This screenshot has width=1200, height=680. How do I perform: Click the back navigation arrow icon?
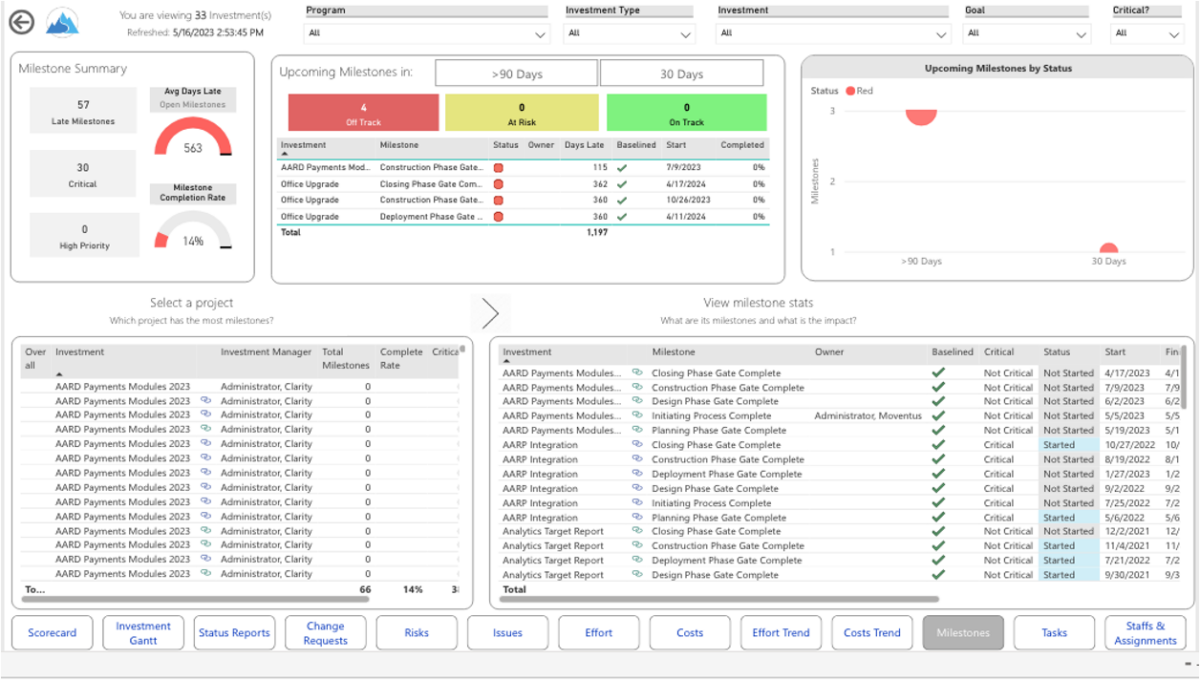pyautogui.click(x=21, y=22)
